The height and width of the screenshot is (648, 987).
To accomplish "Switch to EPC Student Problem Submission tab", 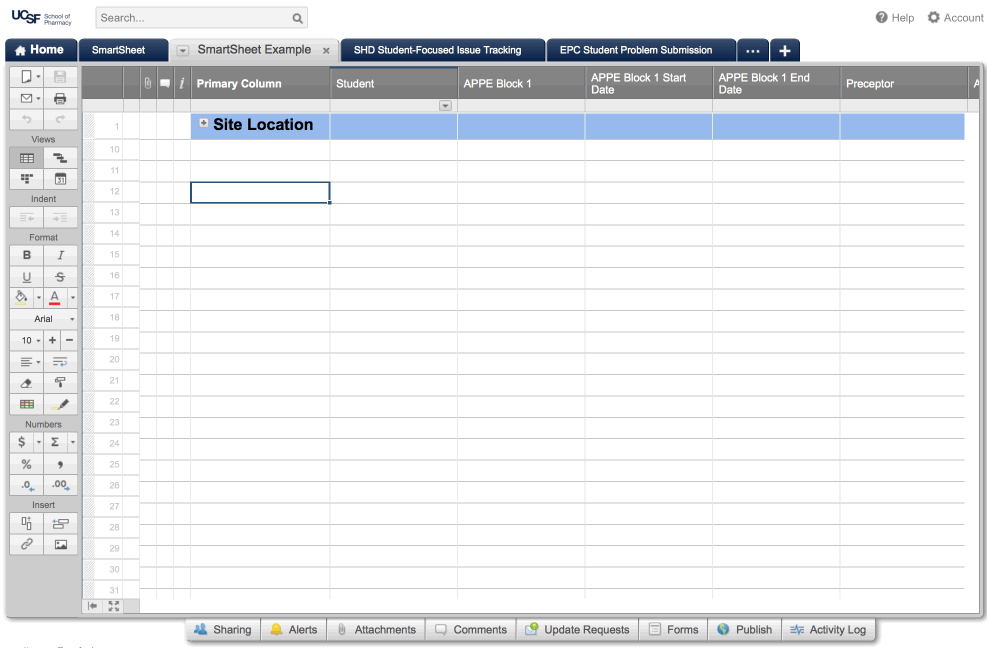I will (x=636, y=50).
